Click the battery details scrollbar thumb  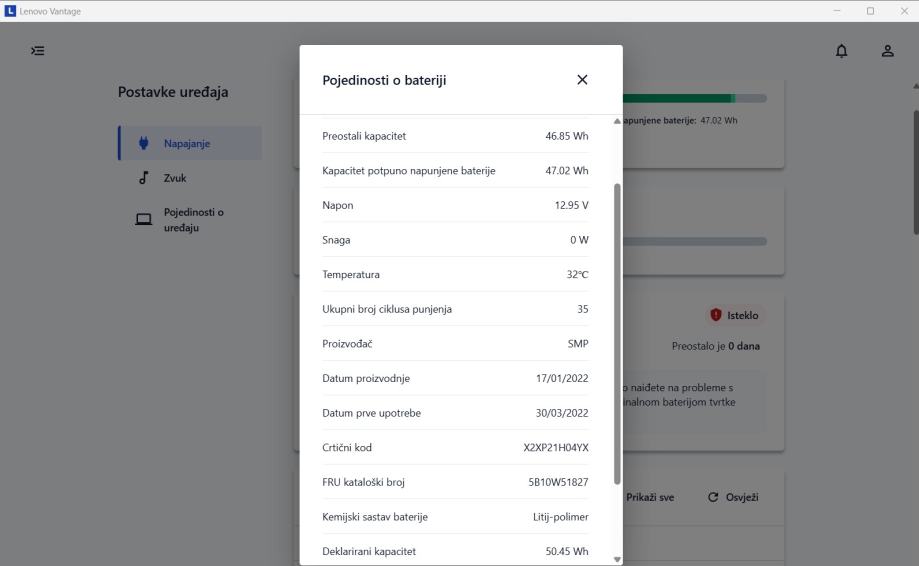(x=617, y=330)
